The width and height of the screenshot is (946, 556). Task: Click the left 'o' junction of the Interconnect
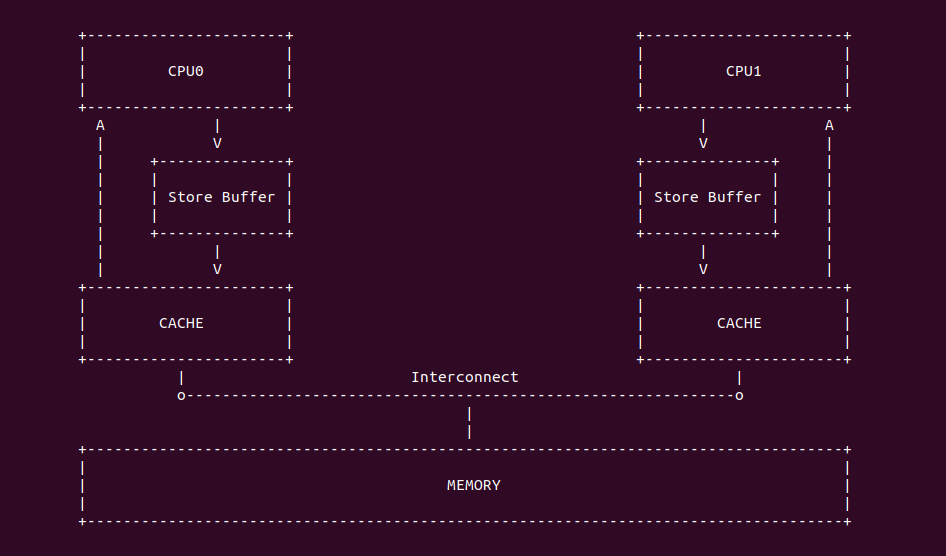click(x=181, y=396)
